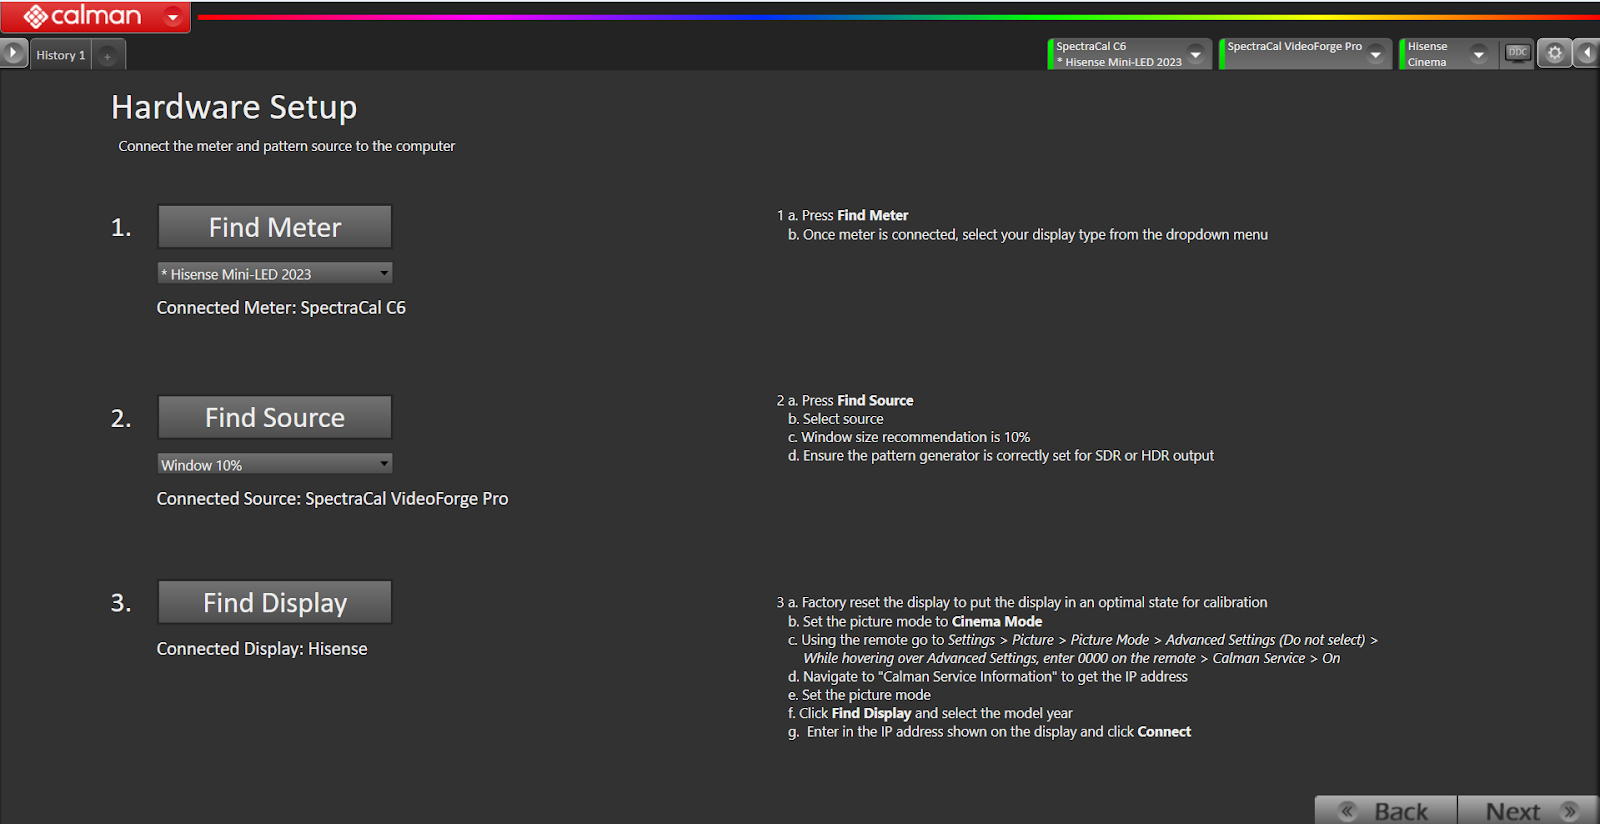Open settings with the gear icon
Screen dimensions: 1600x824
click(x=1554, y=53)
